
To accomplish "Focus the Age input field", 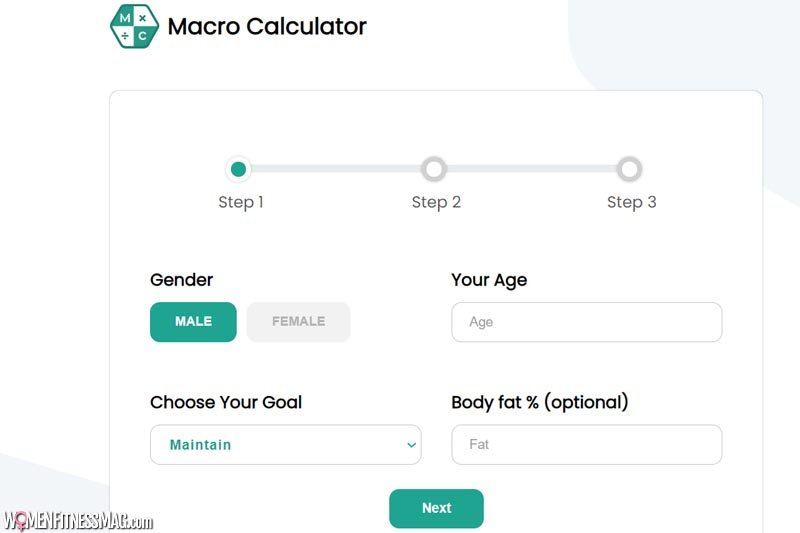I will click(587, 322).
